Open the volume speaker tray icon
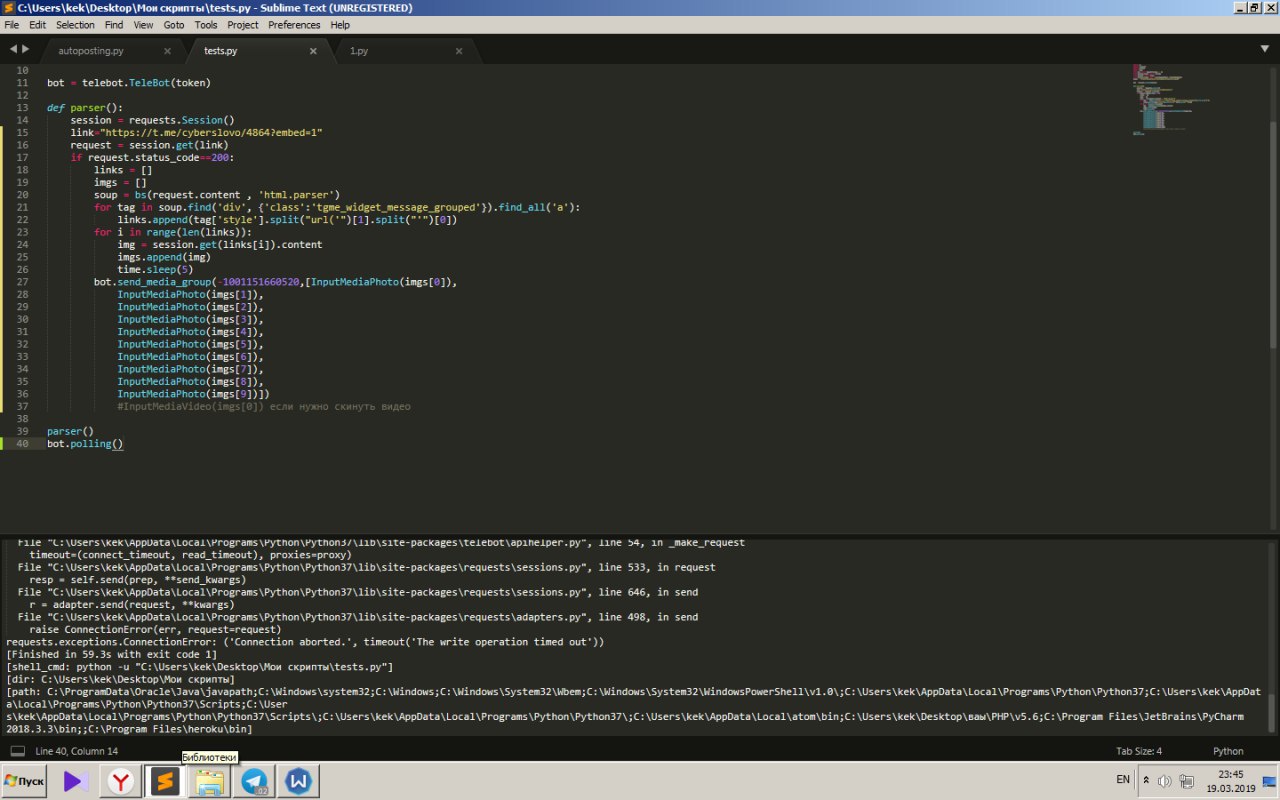The height and width of the screenshot is (800, 1280). [x=1164, y=781]
